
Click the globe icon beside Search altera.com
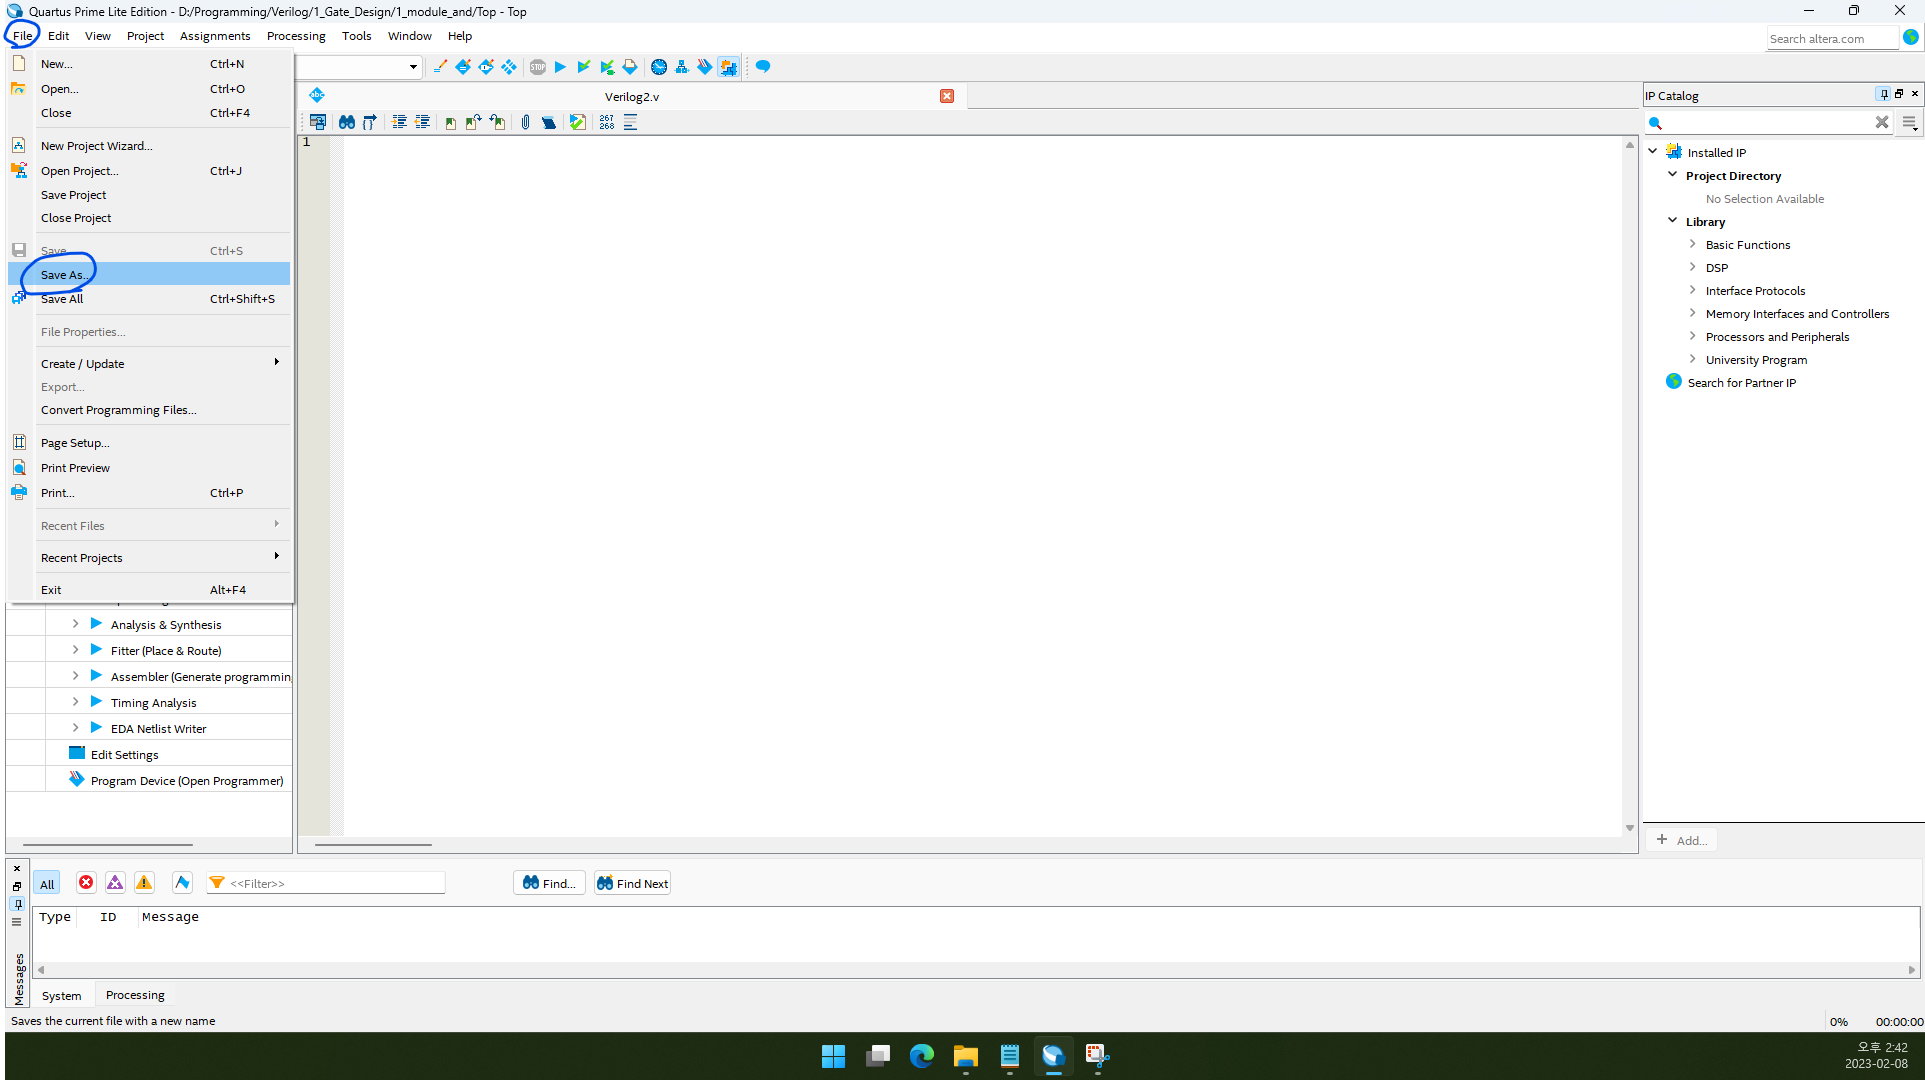1910,37
